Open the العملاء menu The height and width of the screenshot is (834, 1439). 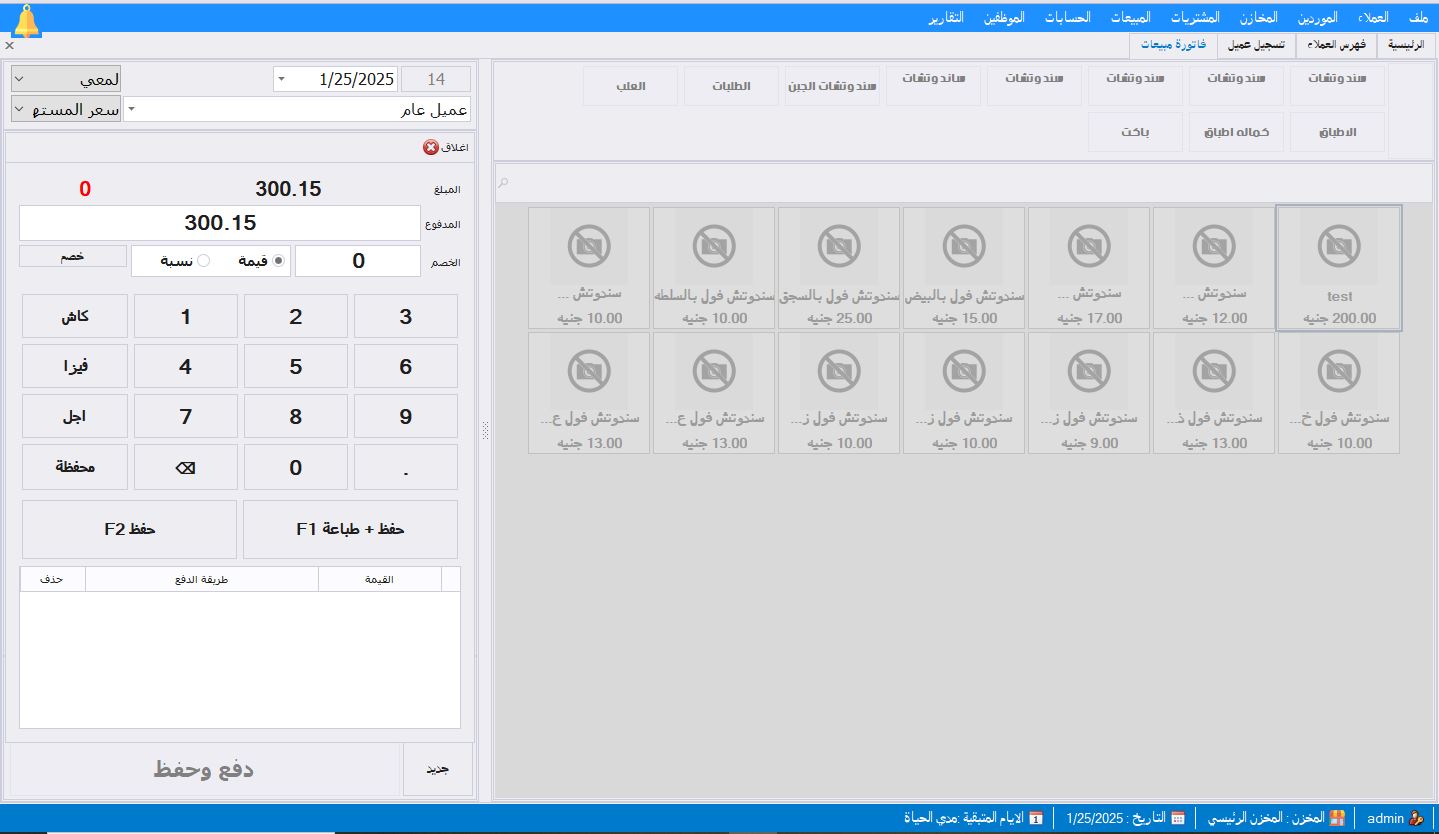(x=1373, y=18)
